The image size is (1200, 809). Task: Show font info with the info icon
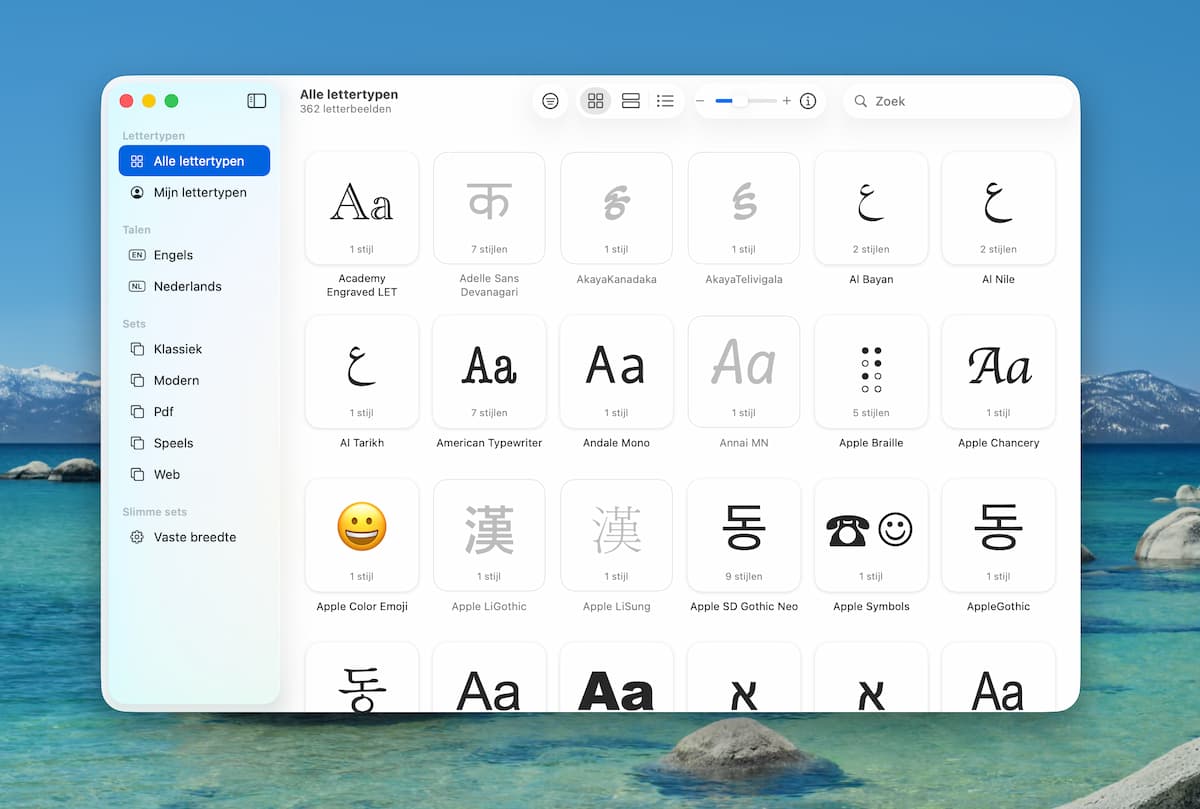click(809, 101)
